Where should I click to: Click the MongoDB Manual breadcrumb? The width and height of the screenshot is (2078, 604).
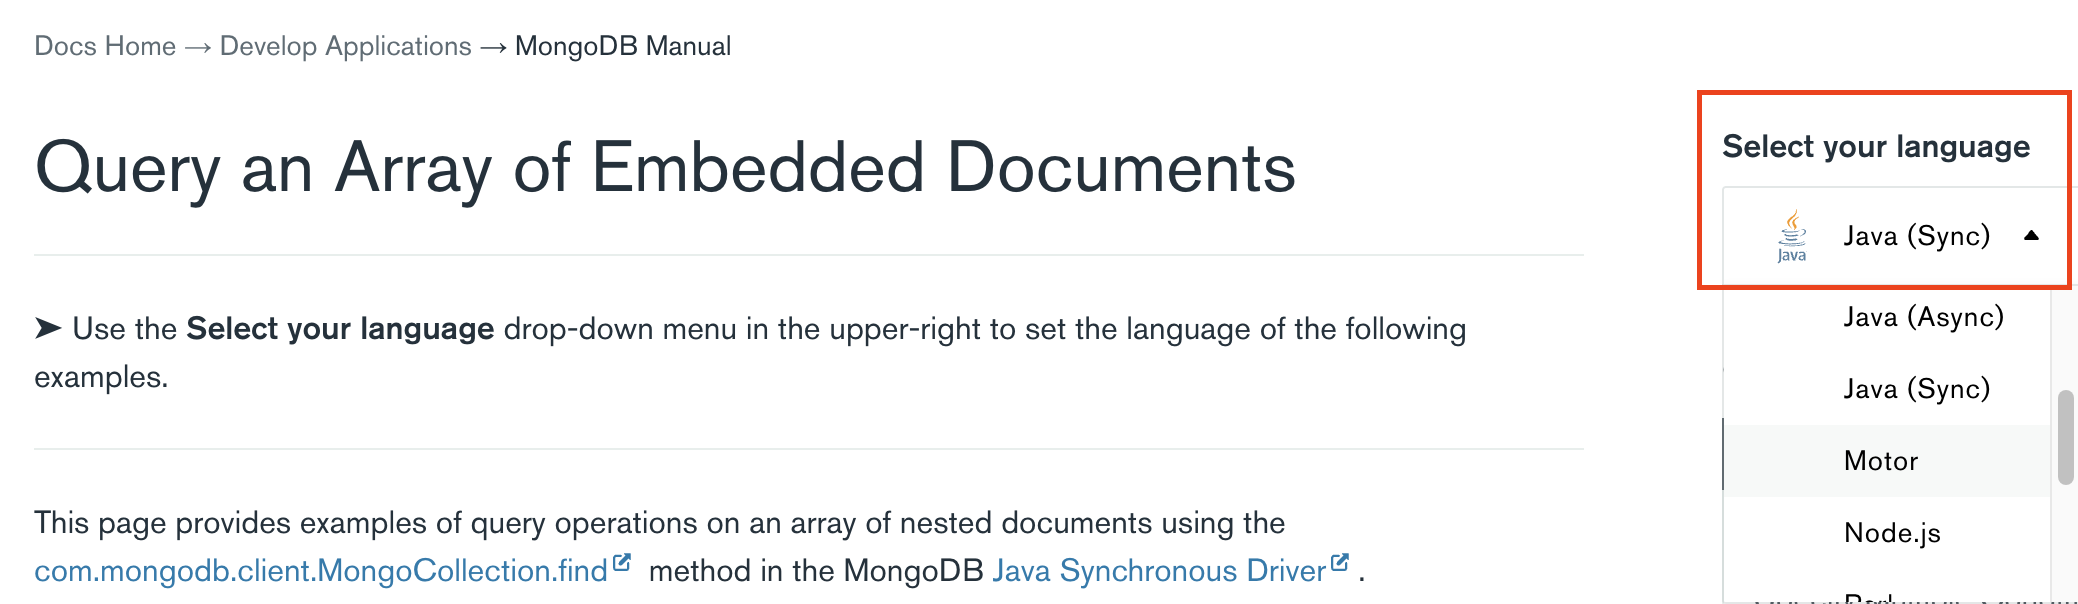[x=622, y=47]
